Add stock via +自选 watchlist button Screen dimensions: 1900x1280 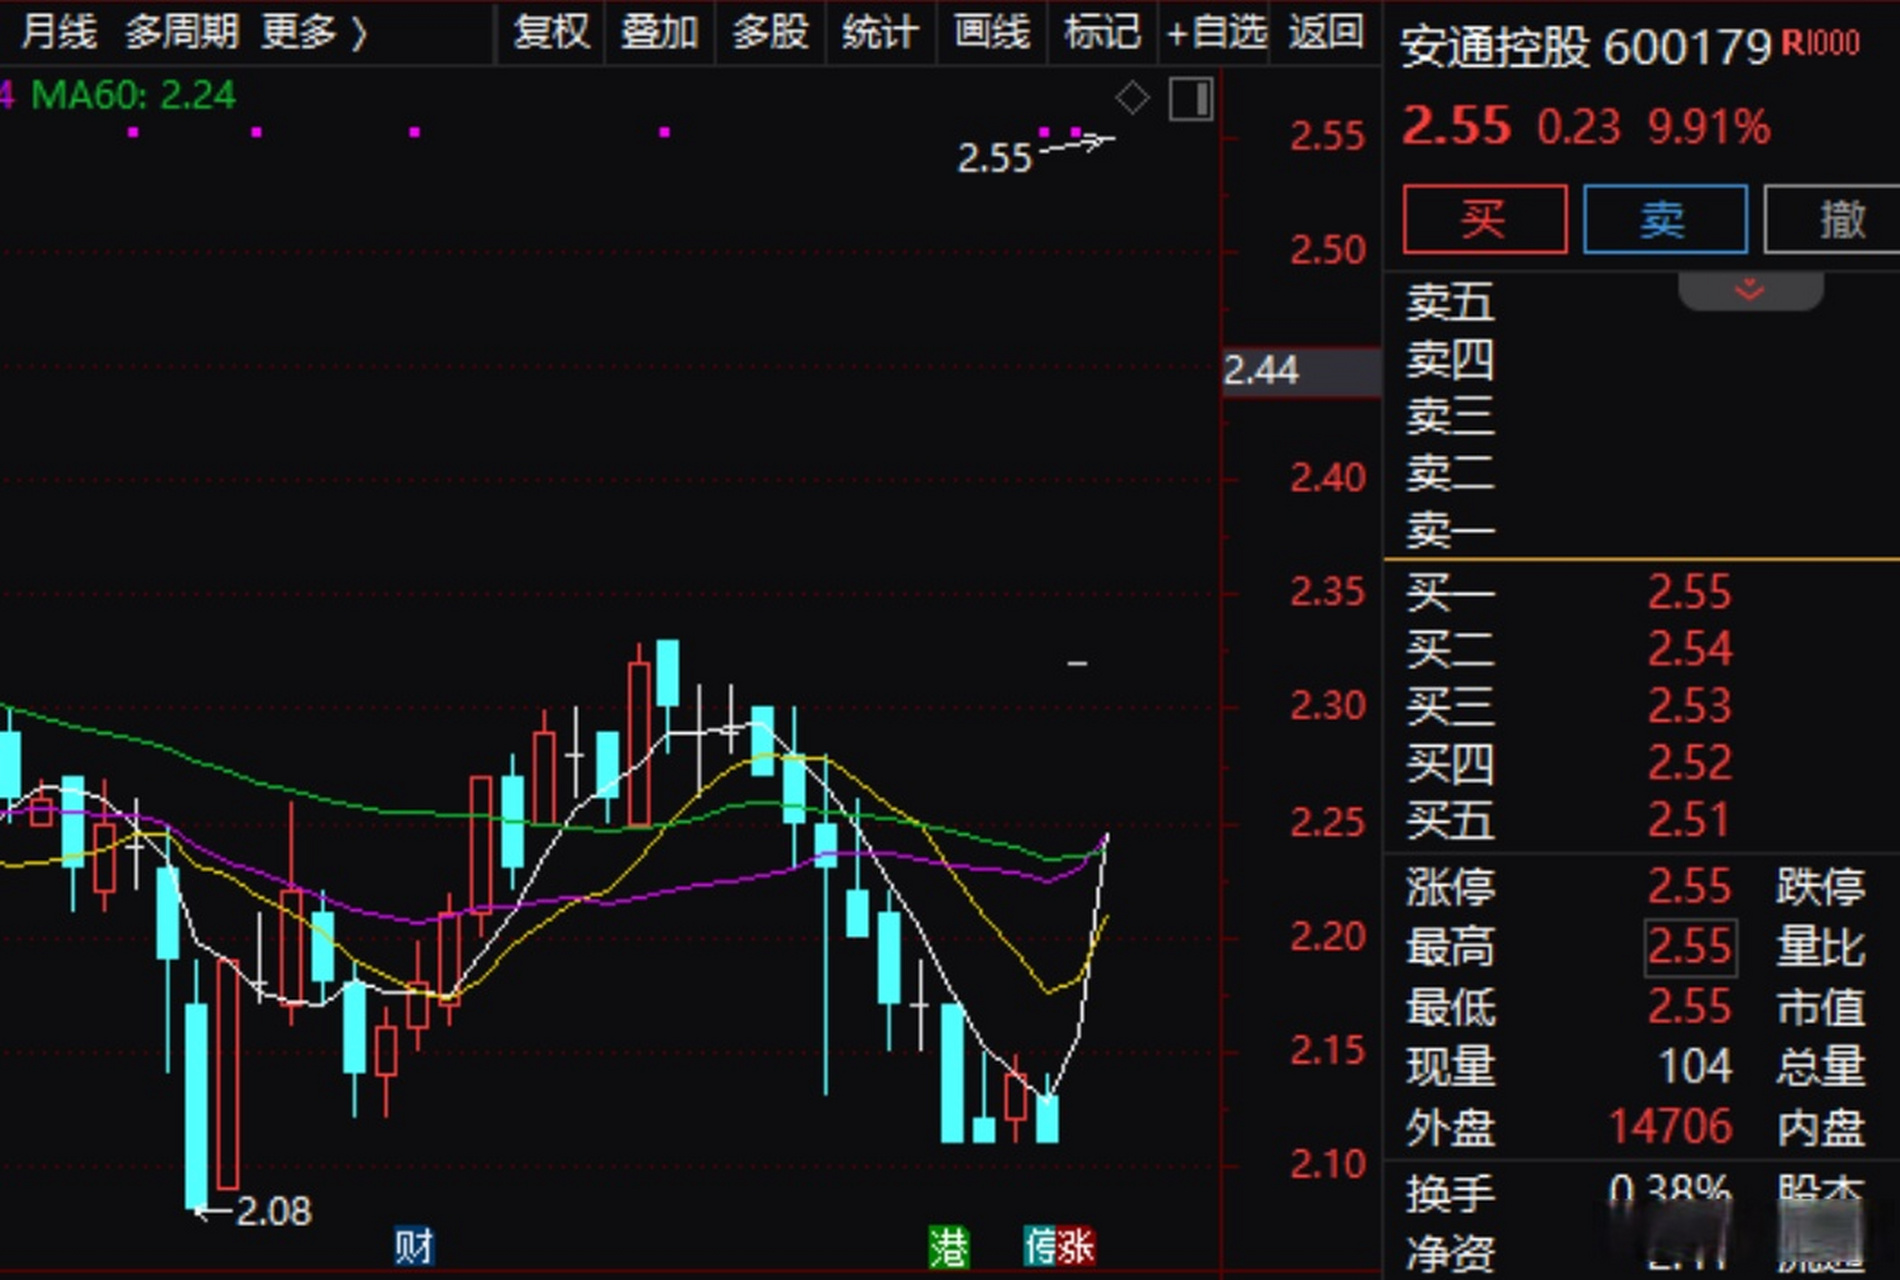coord(1215,32)
